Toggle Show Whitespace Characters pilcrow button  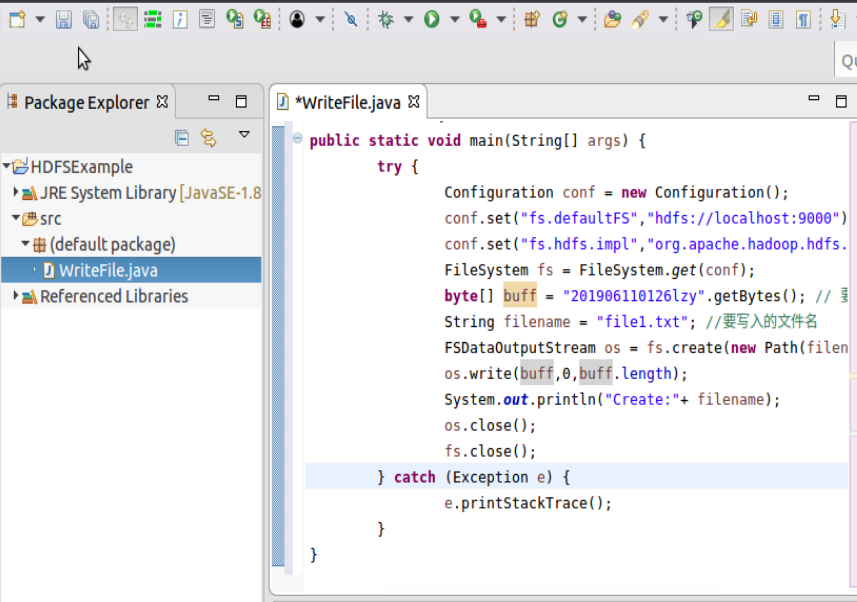803,19
